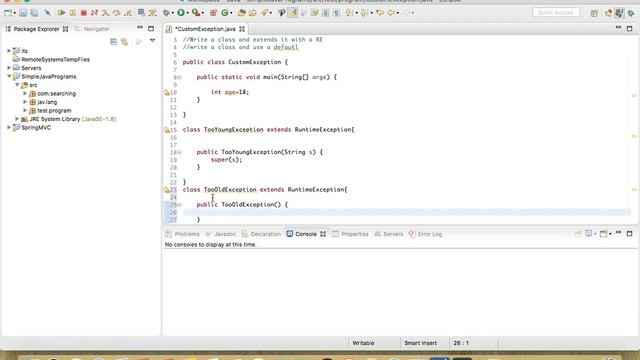Expand the test.program package
640x360 pixels.
coord(25,111)
